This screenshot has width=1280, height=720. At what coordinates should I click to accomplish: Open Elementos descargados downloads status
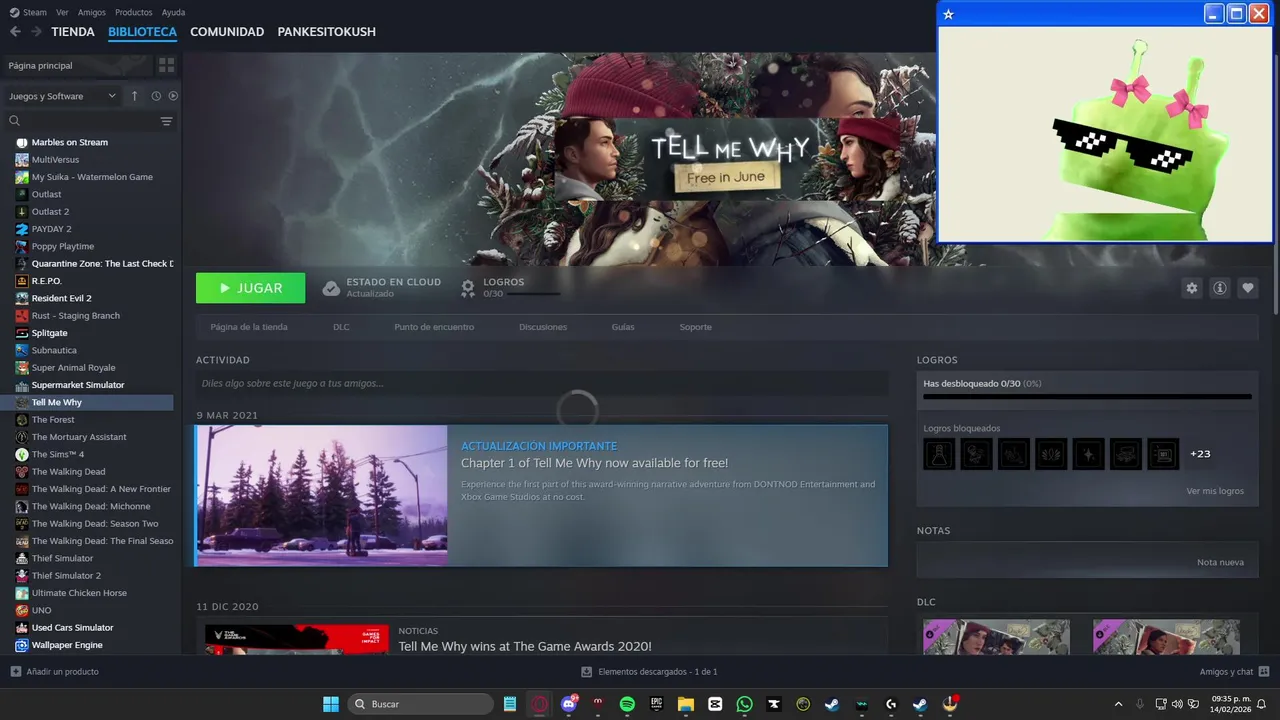[649, 672]
